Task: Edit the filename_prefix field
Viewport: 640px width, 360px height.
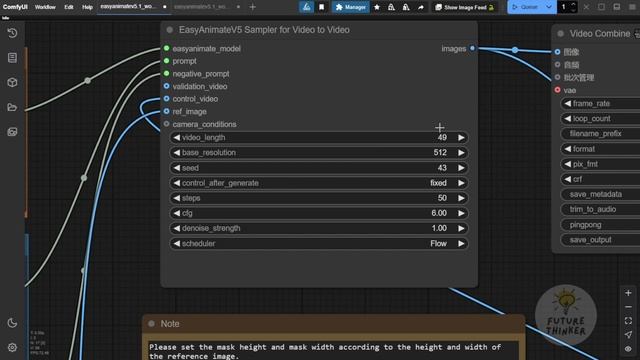Action: (600, 134)
